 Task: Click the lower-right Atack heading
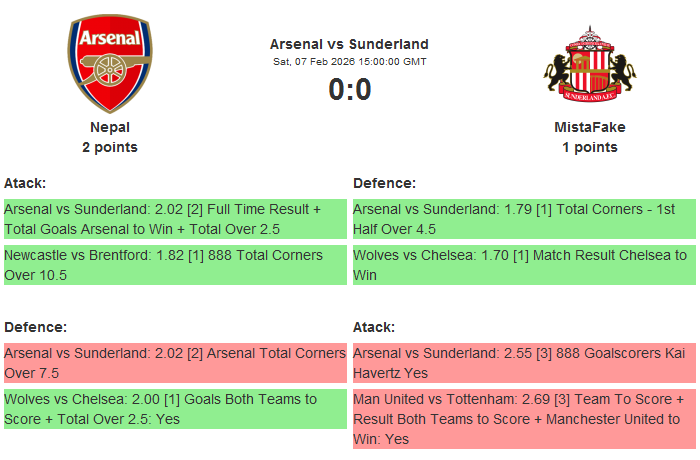[x=374, y=327]
